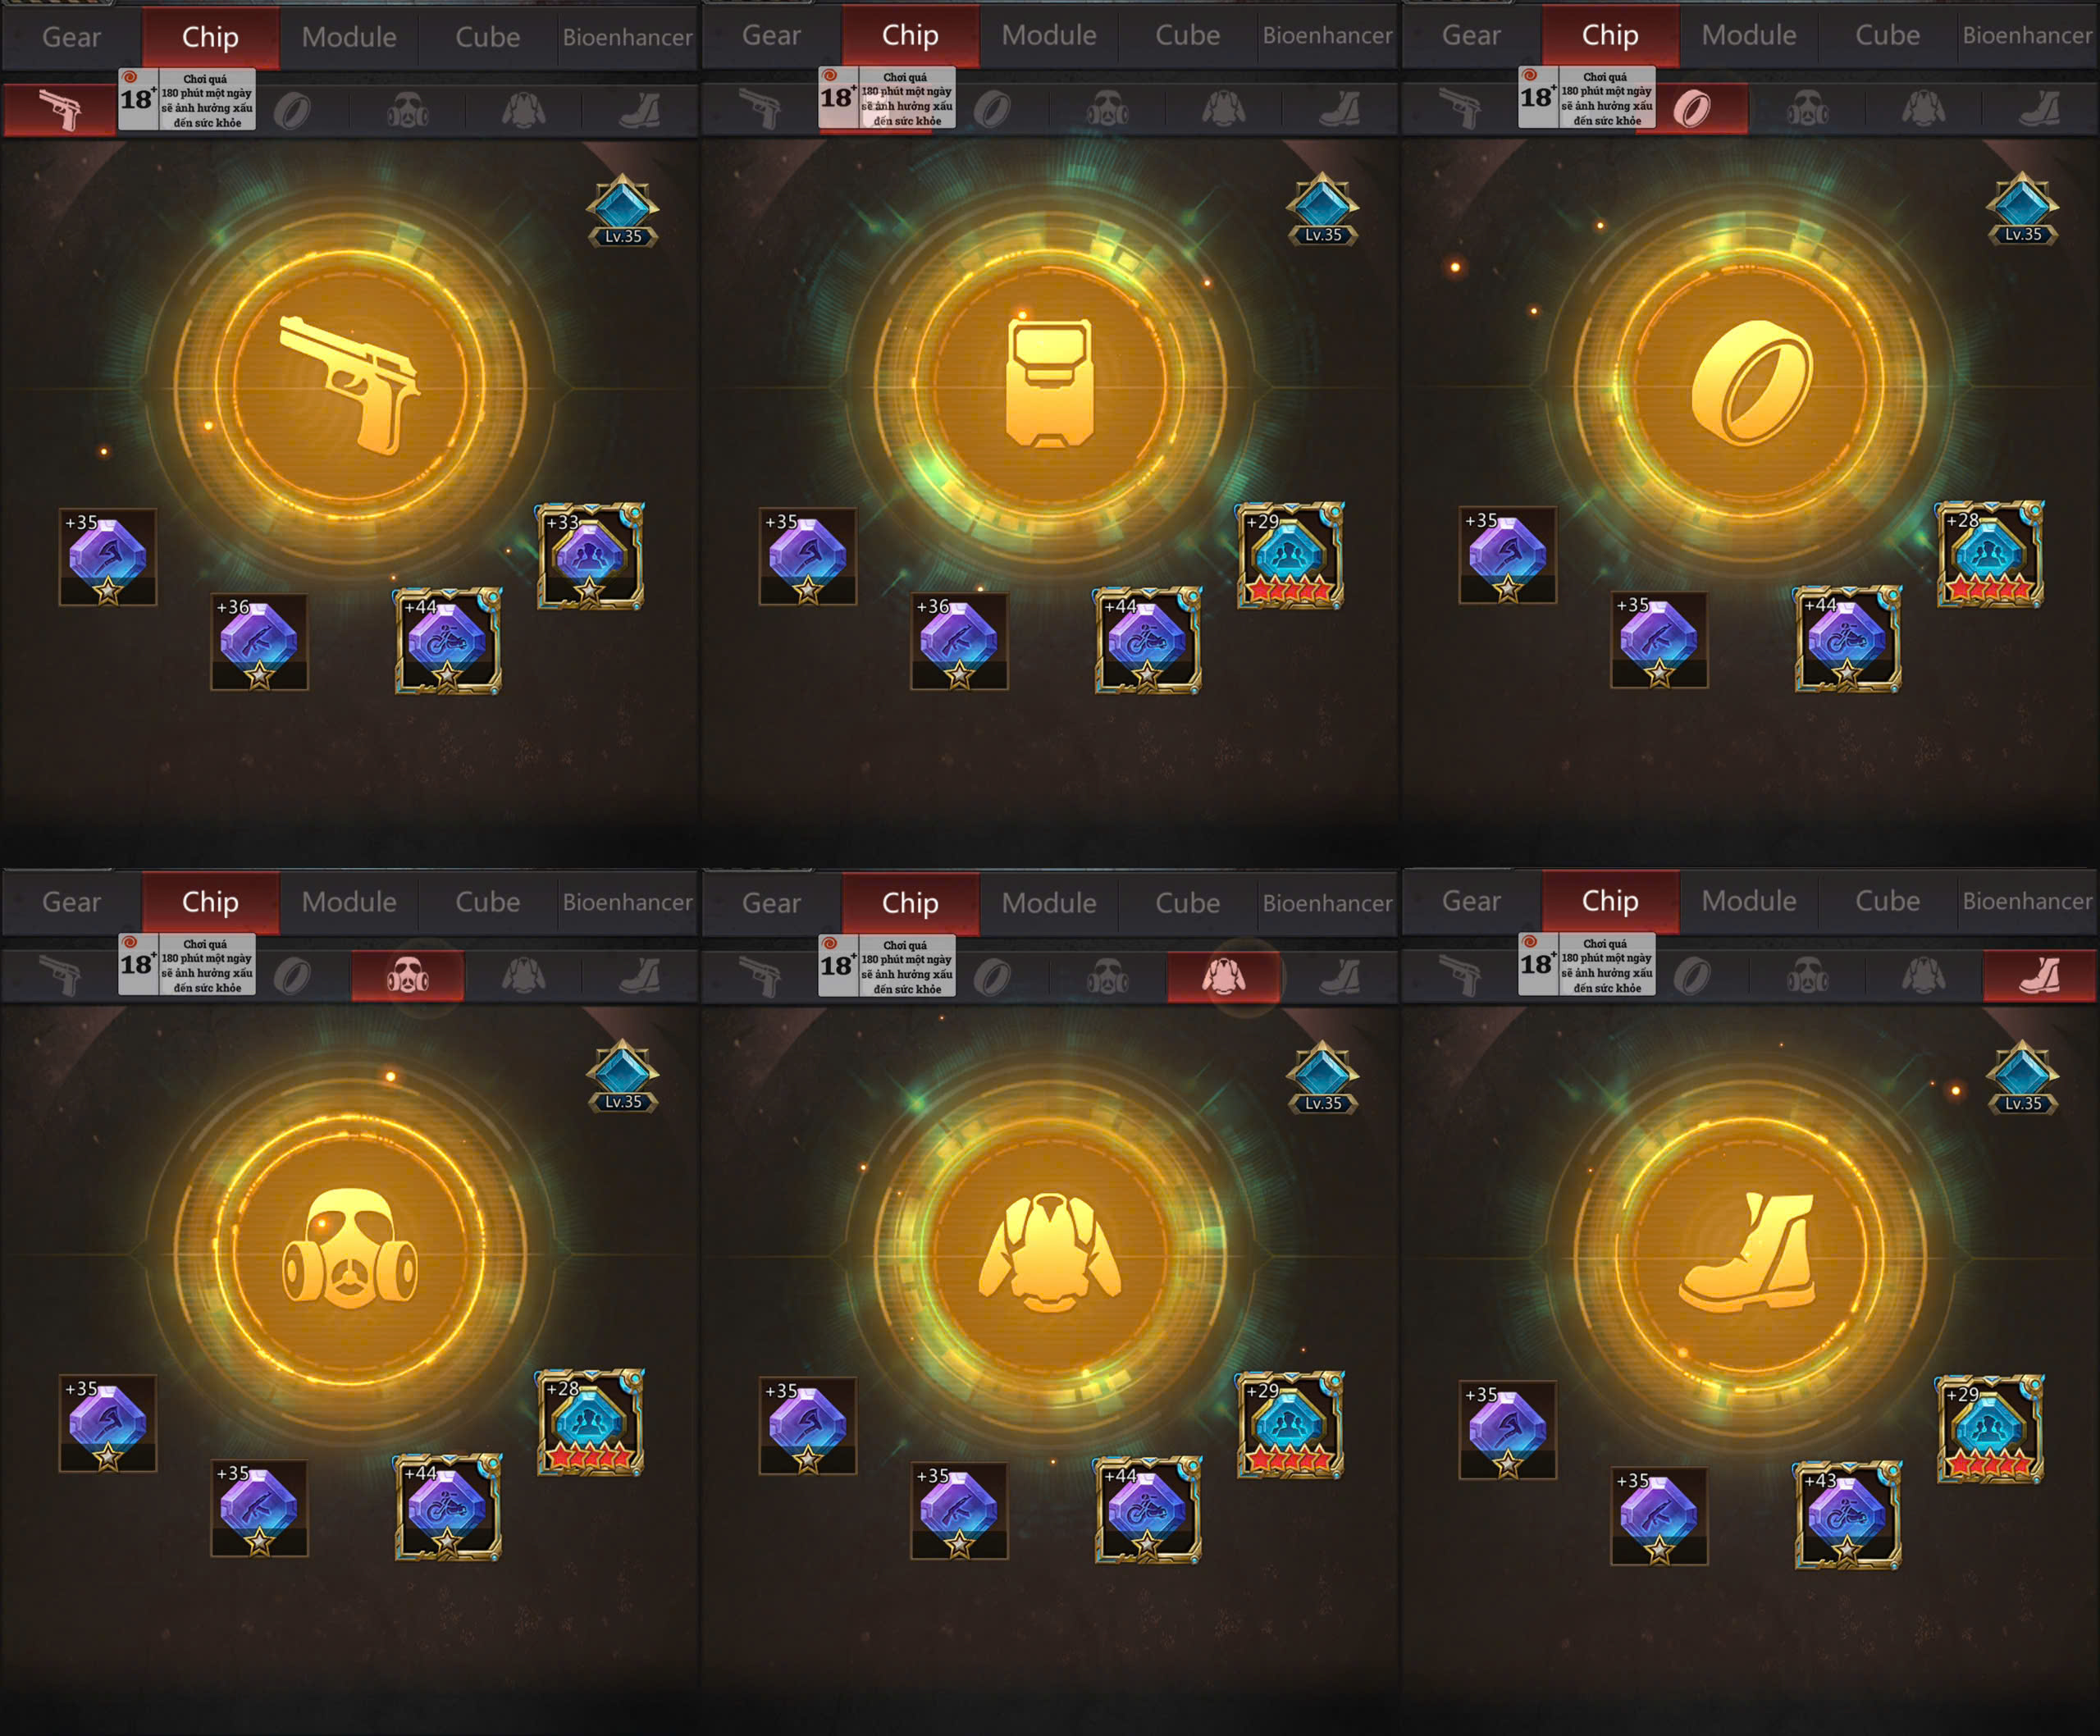Open the +33 purple chip in pistol panel

click(590, 556)
